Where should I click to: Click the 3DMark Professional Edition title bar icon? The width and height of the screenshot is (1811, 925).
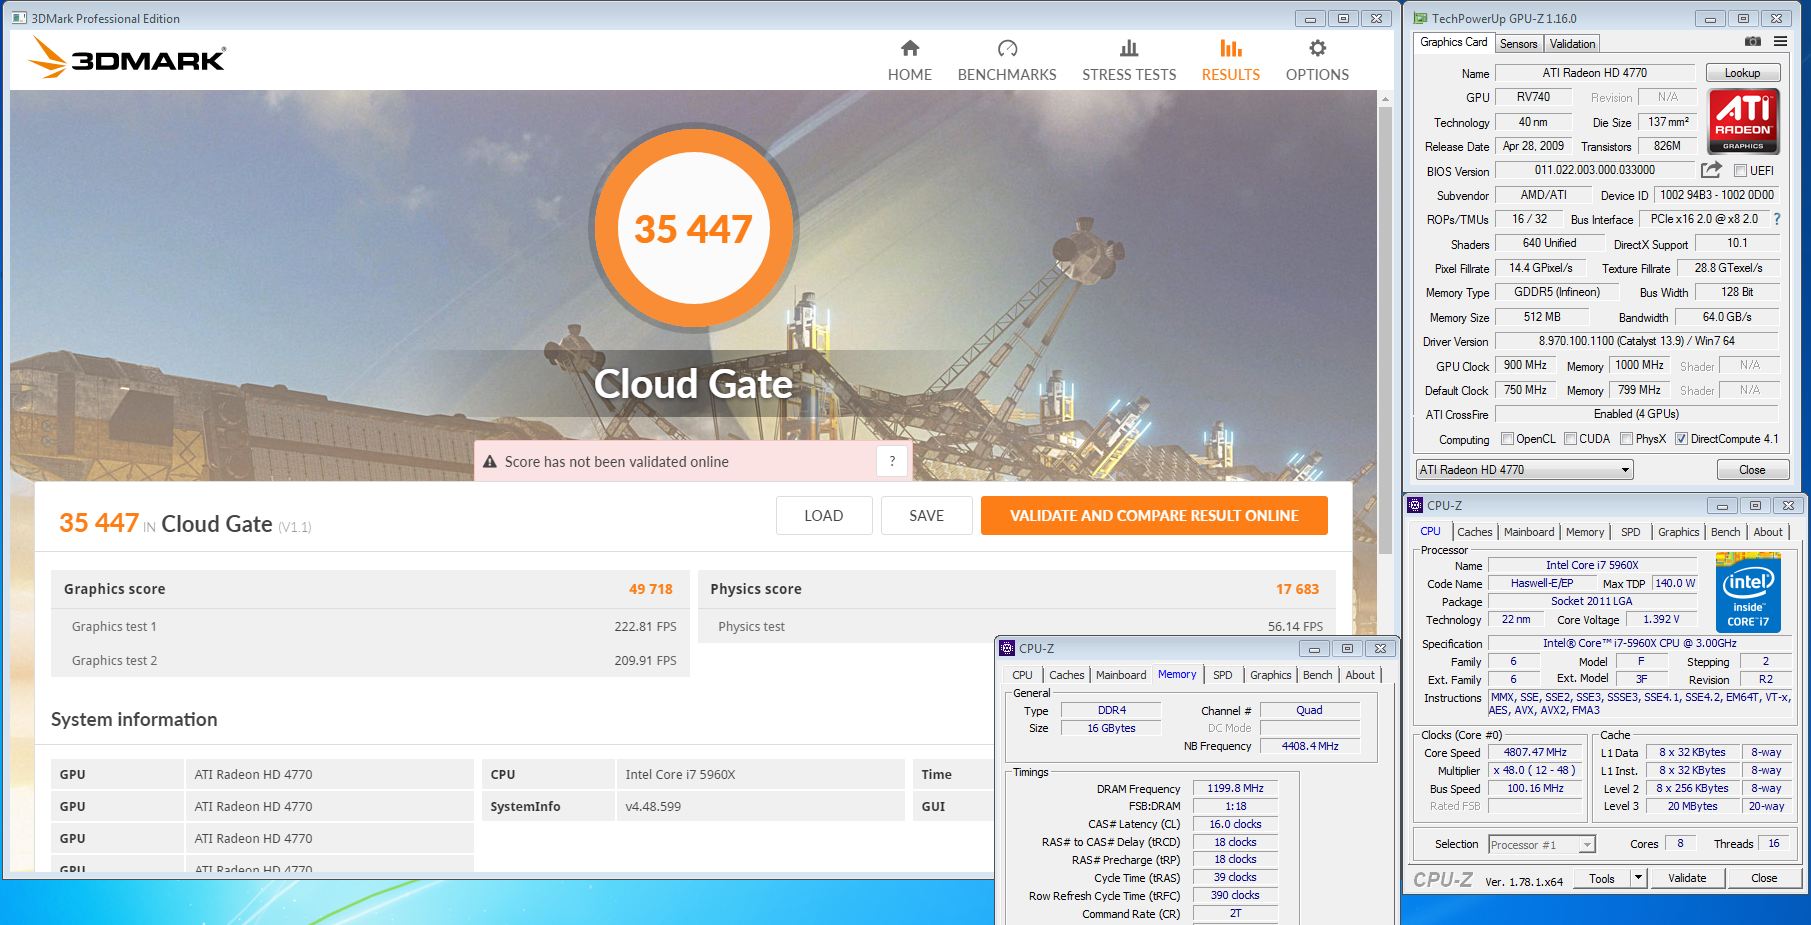pos(19,18)
